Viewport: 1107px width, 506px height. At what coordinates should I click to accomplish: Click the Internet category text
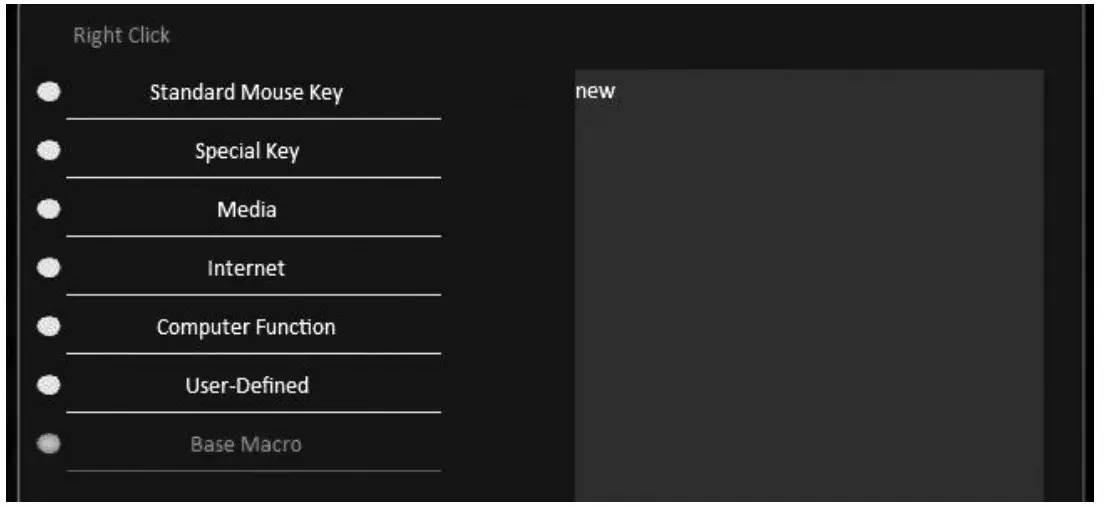[x=246, y=269]
